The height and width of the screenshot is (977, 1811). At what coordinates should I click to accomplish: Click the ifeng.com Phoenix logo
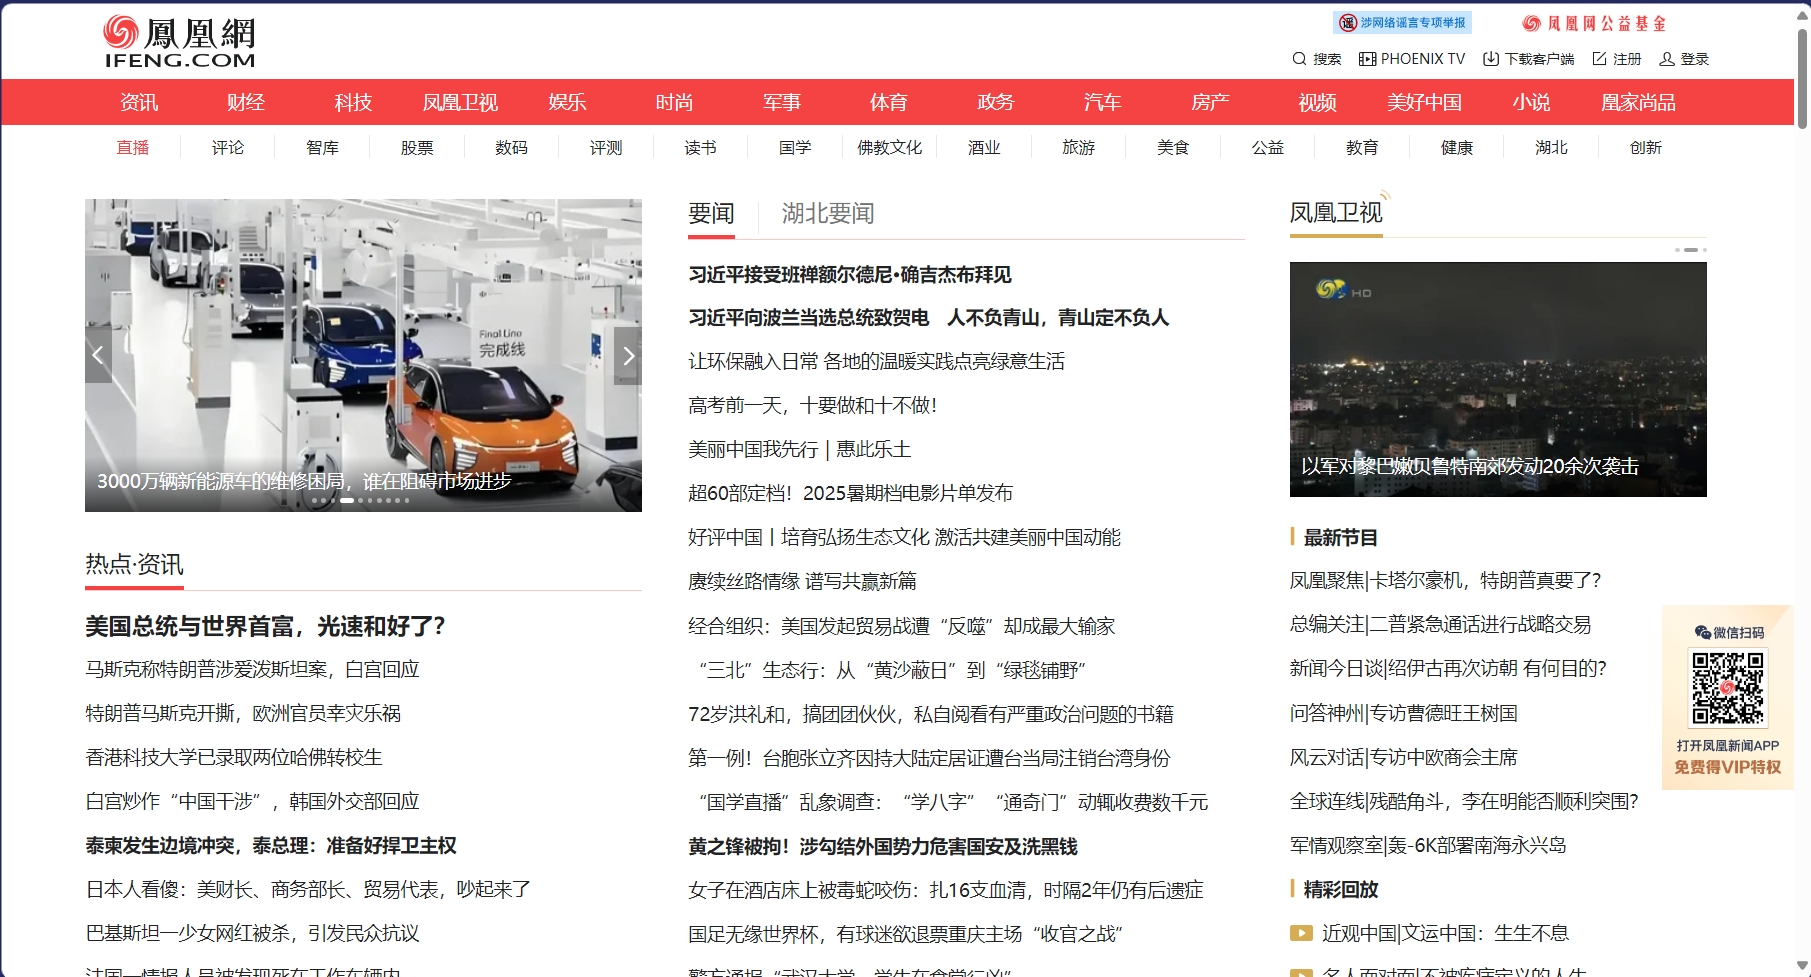[x=180, y=42]
